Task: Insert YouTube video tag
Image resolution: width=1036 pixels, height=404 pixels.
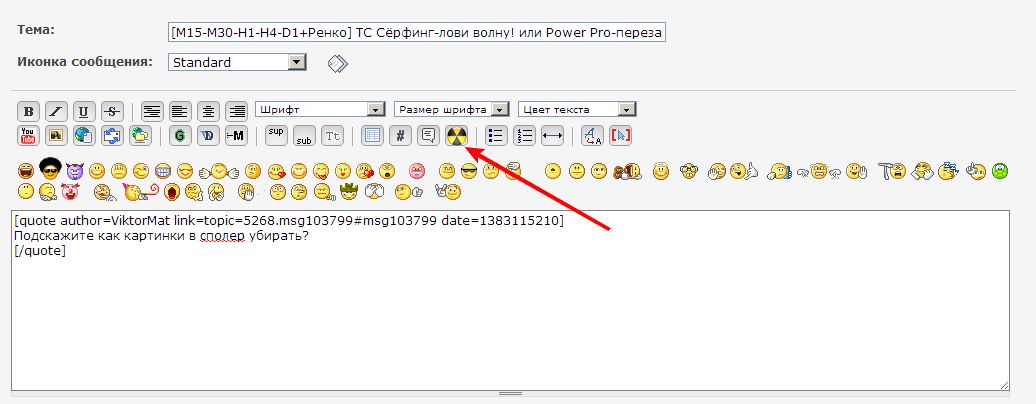Action: [x=28, y=136]
